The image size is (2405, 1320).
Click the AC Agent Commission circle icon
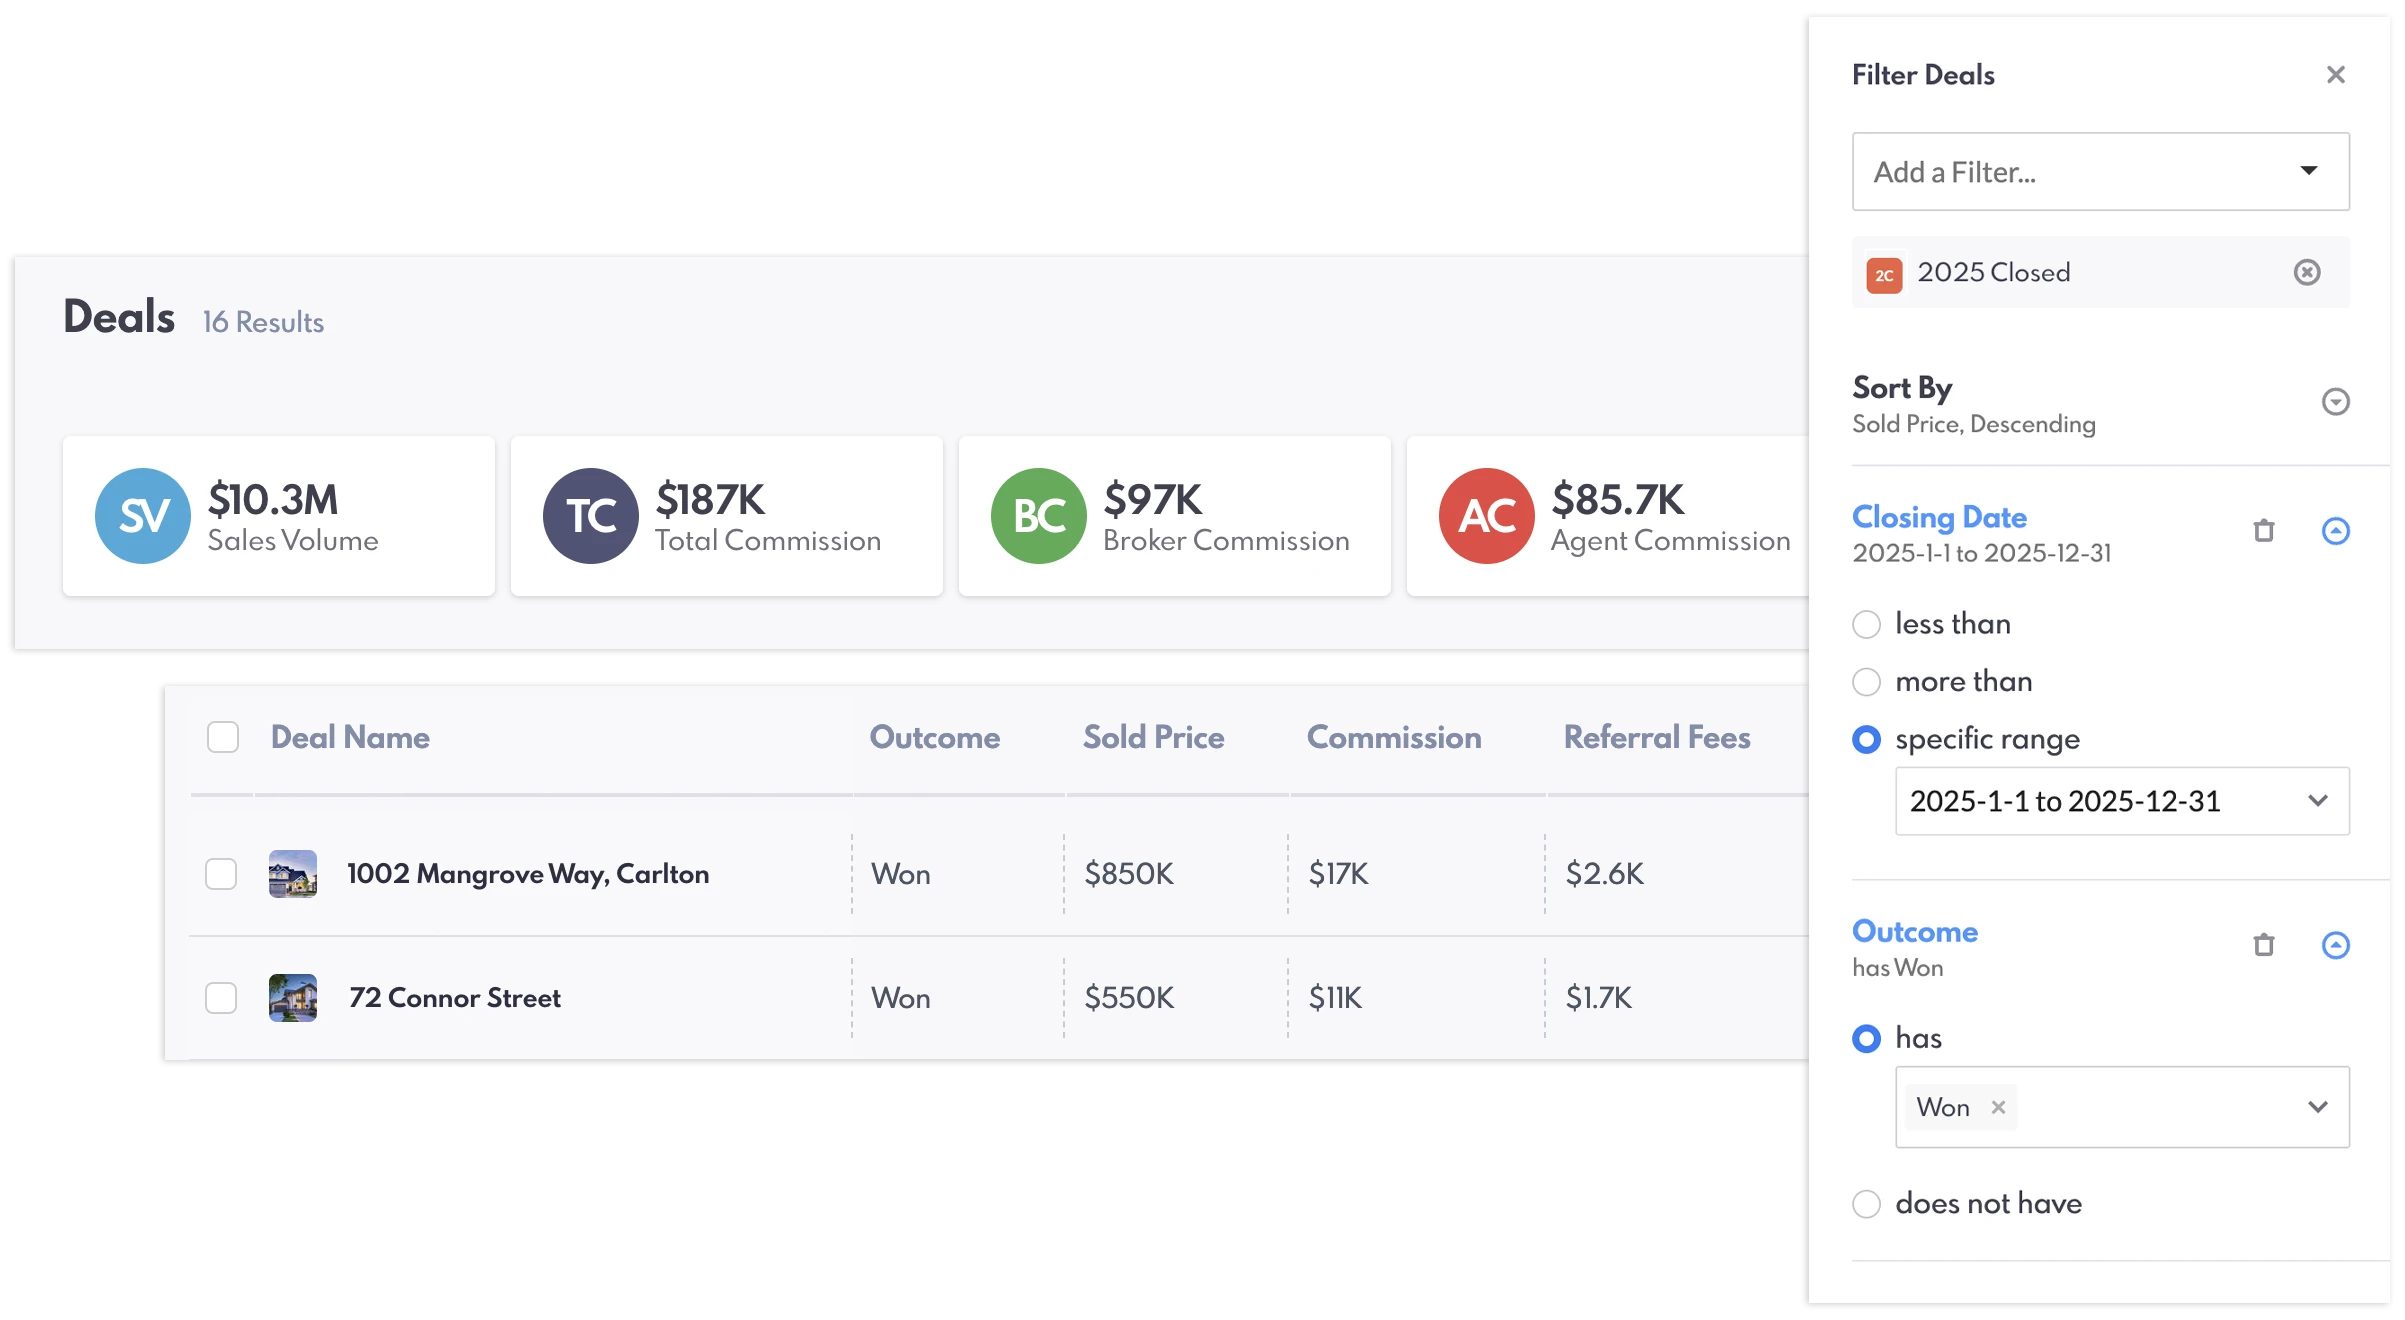point(1486,516)
